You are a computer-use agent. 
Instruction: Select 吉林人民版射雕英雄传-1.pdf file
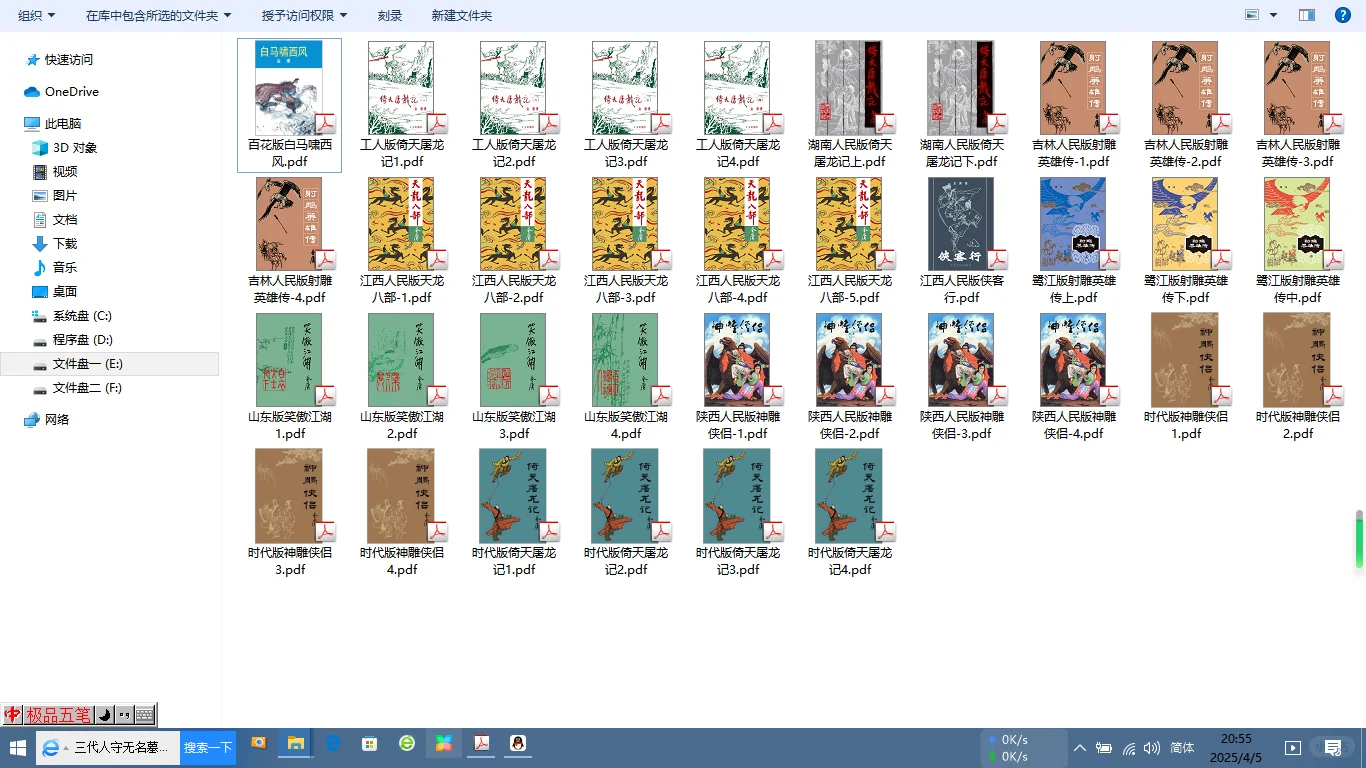pyautogui.click(x=1073, y=105)
